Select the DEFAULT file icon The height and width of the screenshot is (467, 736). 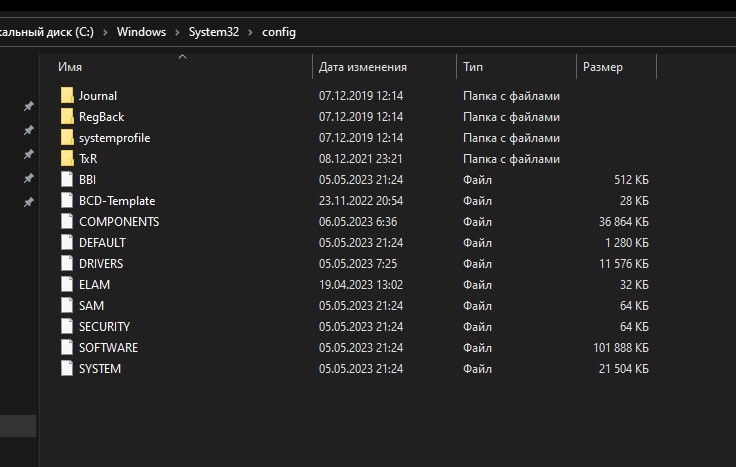[67, 242]
